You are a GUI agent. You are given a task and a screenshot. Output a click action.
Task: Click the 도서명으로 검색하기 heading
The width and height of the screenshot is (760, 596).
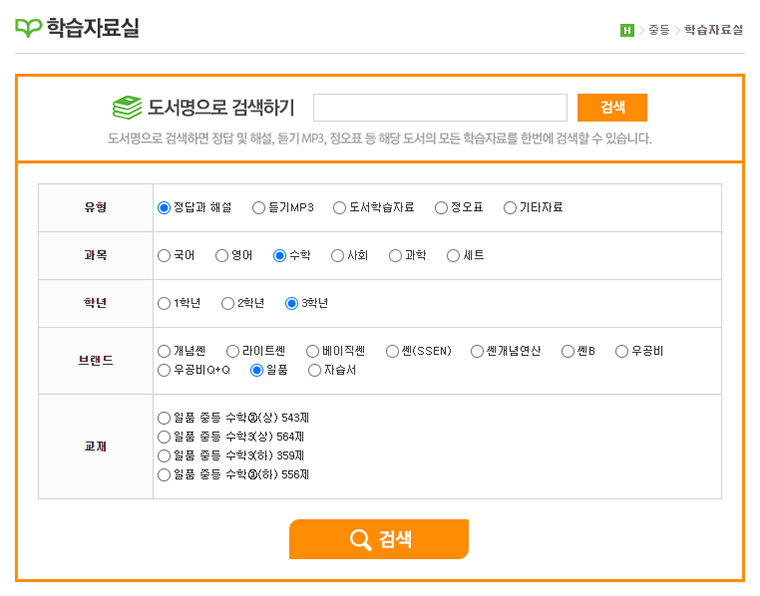(221, 107)
